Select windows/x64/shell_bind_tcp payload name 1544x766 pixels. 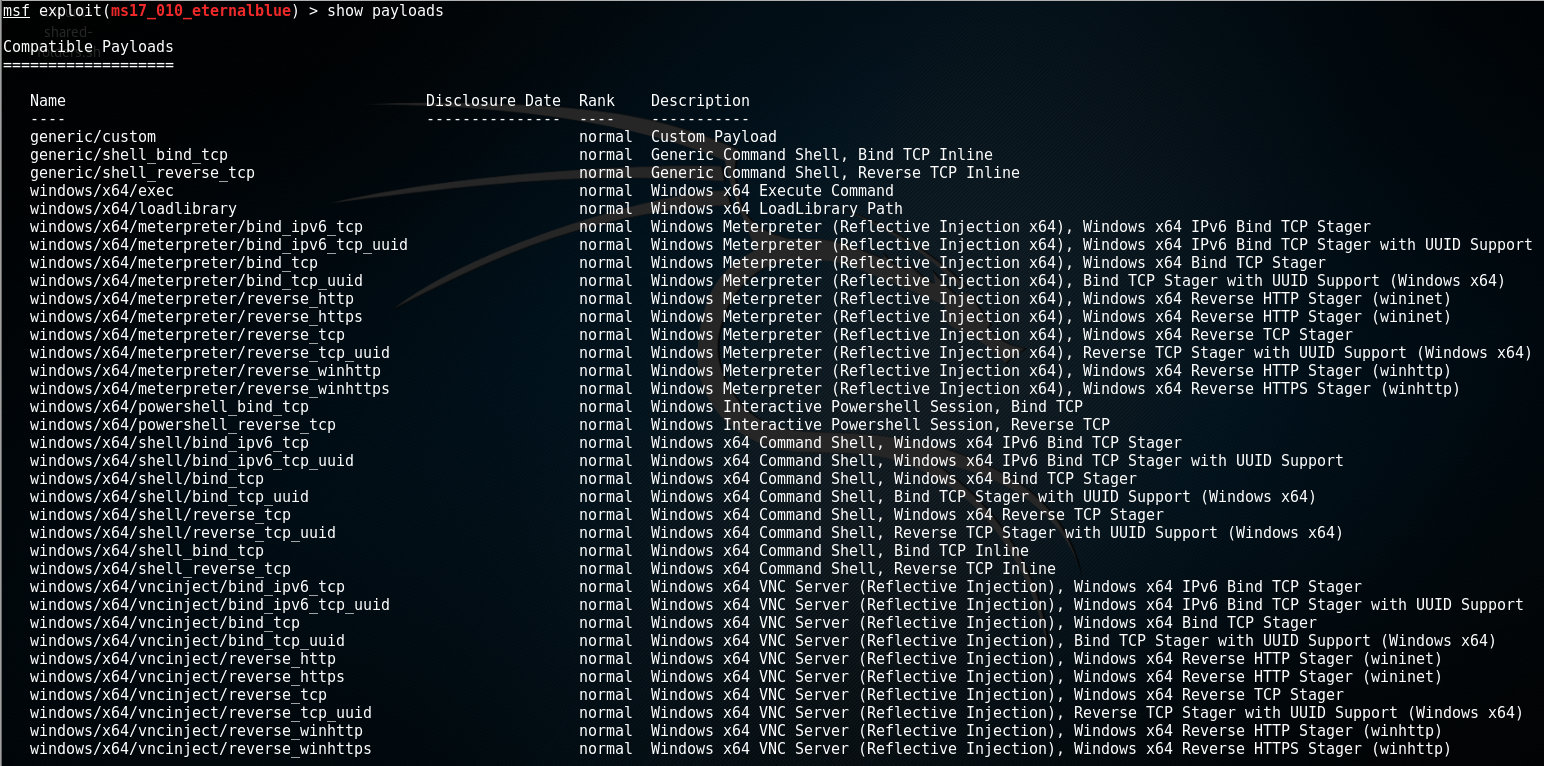click(x=147, y=551)
